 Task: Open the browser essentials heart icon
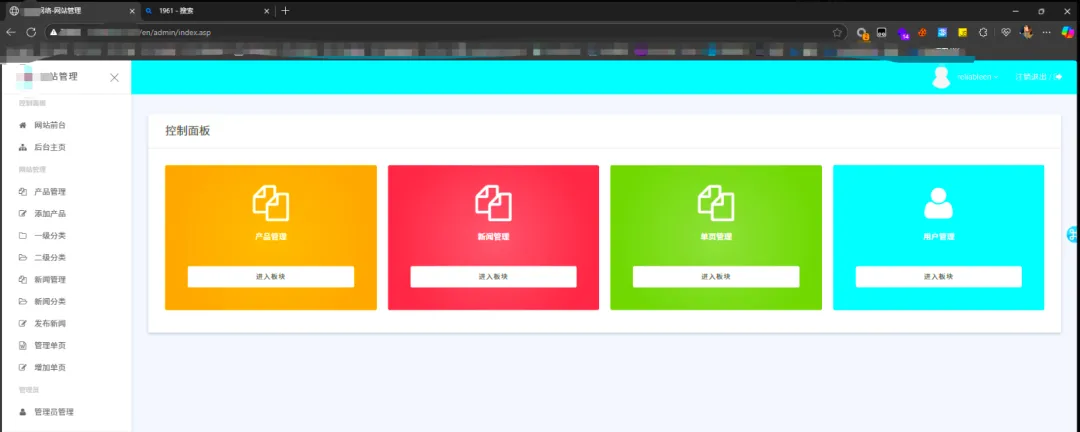click(x=1006, y=32)
